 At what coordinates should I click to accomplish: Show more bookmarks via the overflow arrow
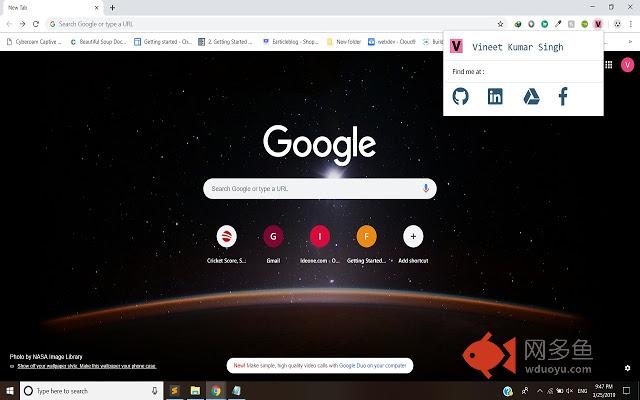pos(630,42)
